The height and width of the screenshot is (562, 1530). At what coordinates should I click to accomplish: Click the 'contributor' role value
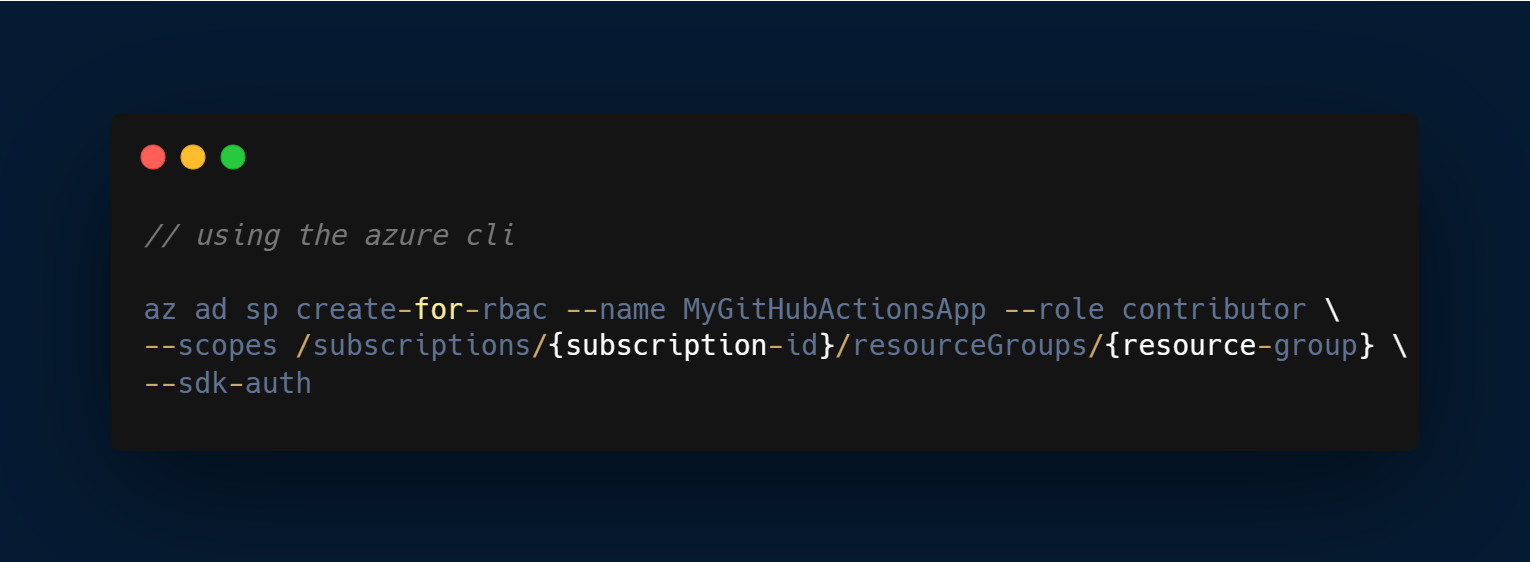coord(1214,309)
